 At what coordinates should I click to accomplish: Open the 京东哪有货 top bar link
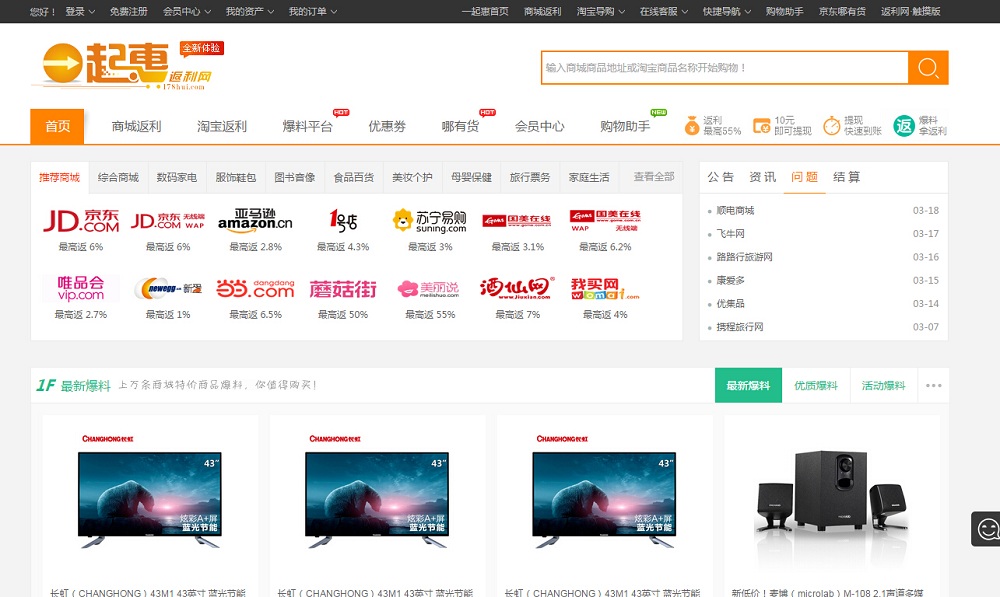pos(842,11)
